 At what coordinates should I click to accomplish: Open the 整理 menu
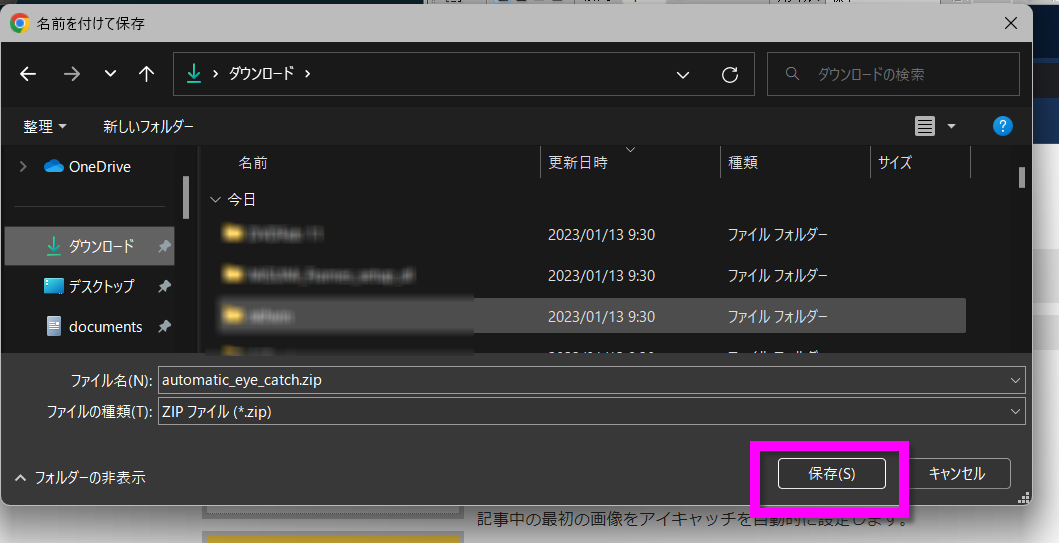click(x=45, y=127)
